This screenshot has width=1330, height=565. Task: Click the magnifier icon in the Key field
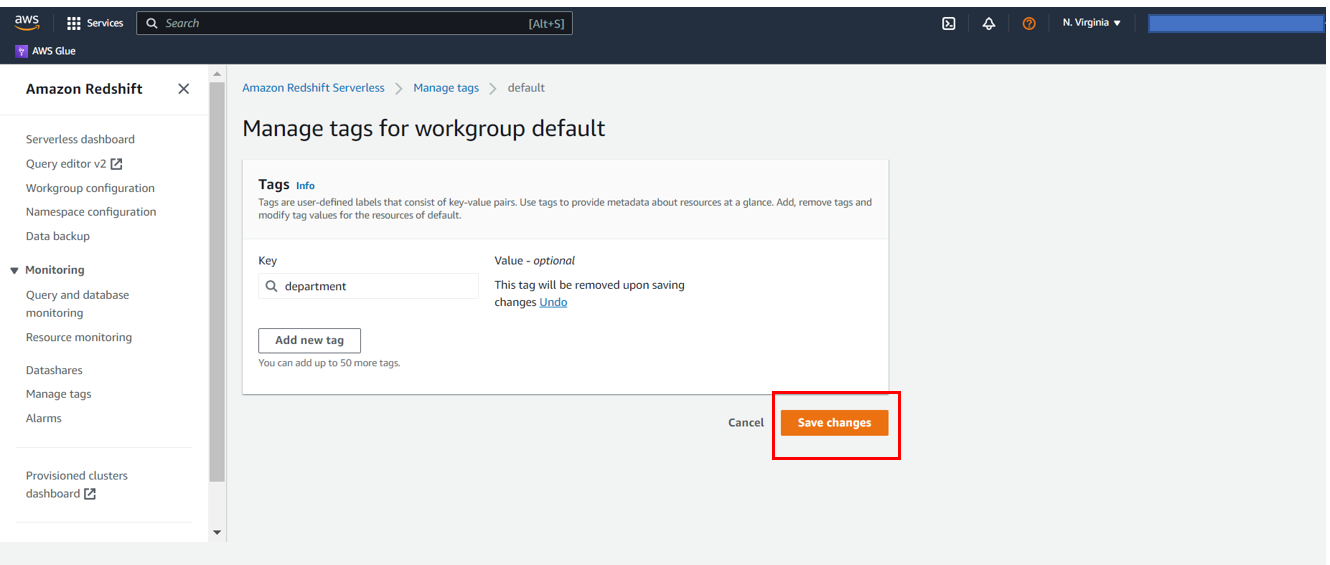[272, 286]
